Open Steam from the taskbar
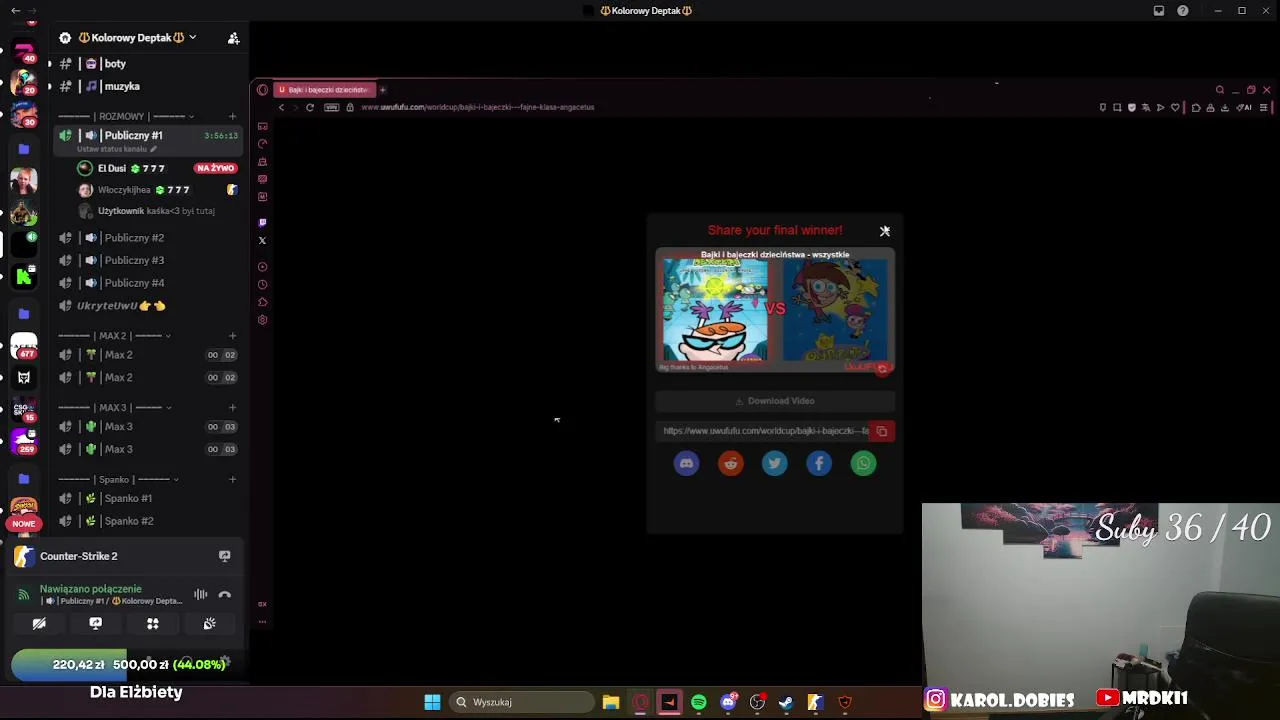 pyautogui.click(x=786, y=702)
